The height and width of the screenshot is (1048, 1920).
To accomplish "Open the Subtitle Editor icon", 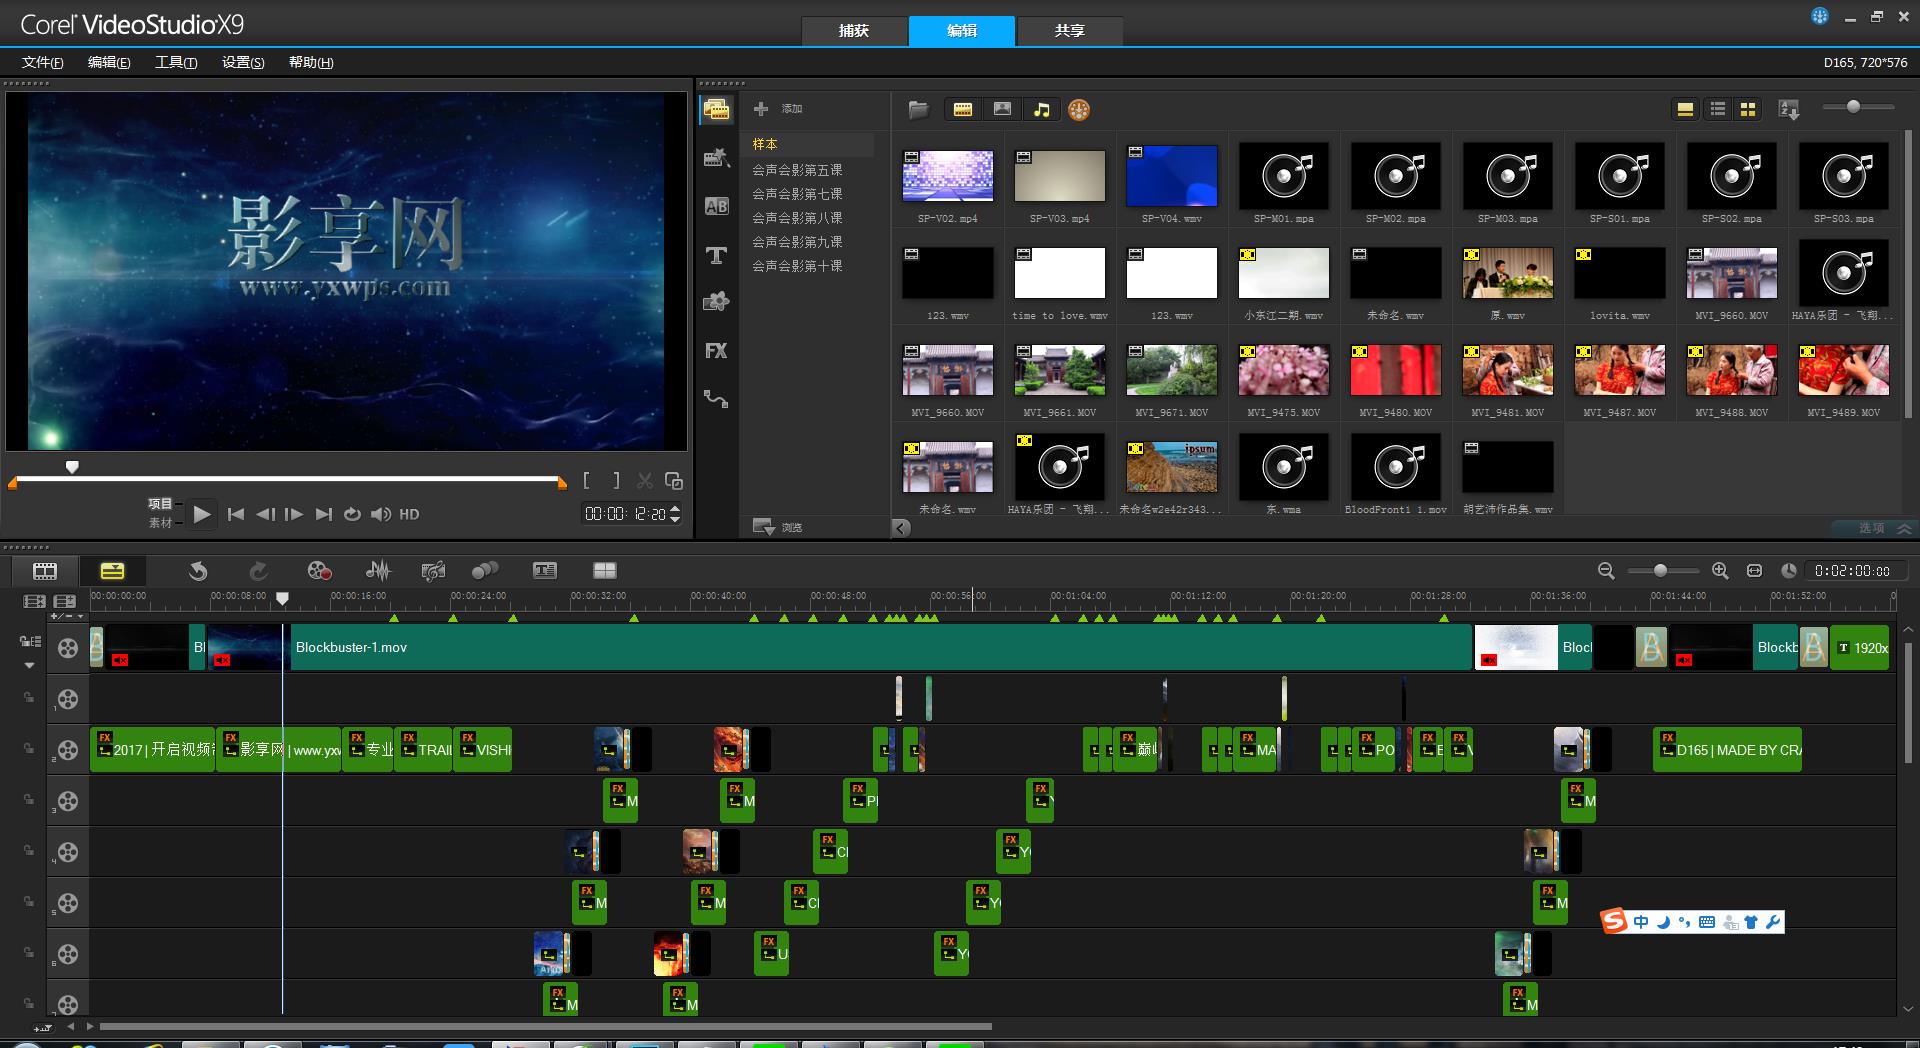I will (545, 571).
